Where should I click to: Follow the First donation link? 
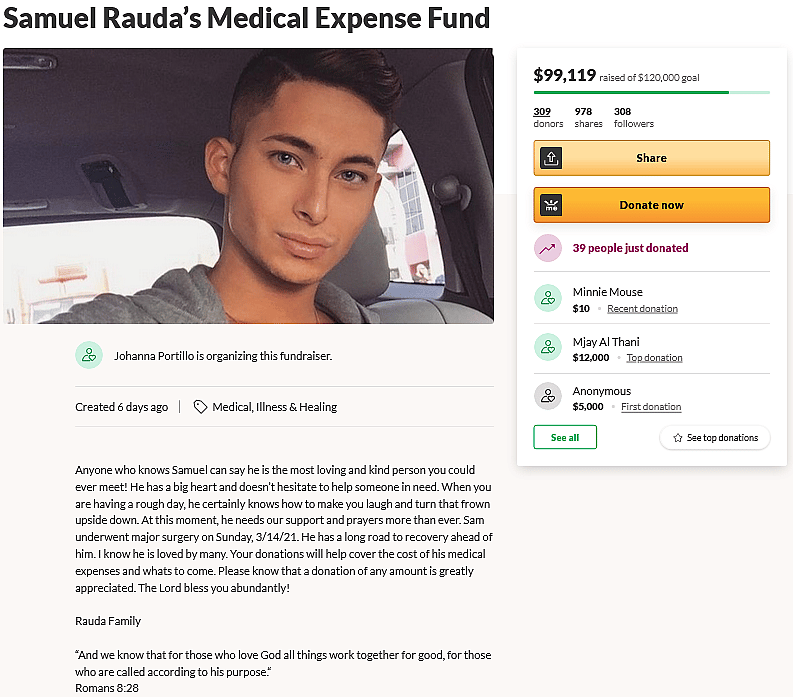[651, 407]
